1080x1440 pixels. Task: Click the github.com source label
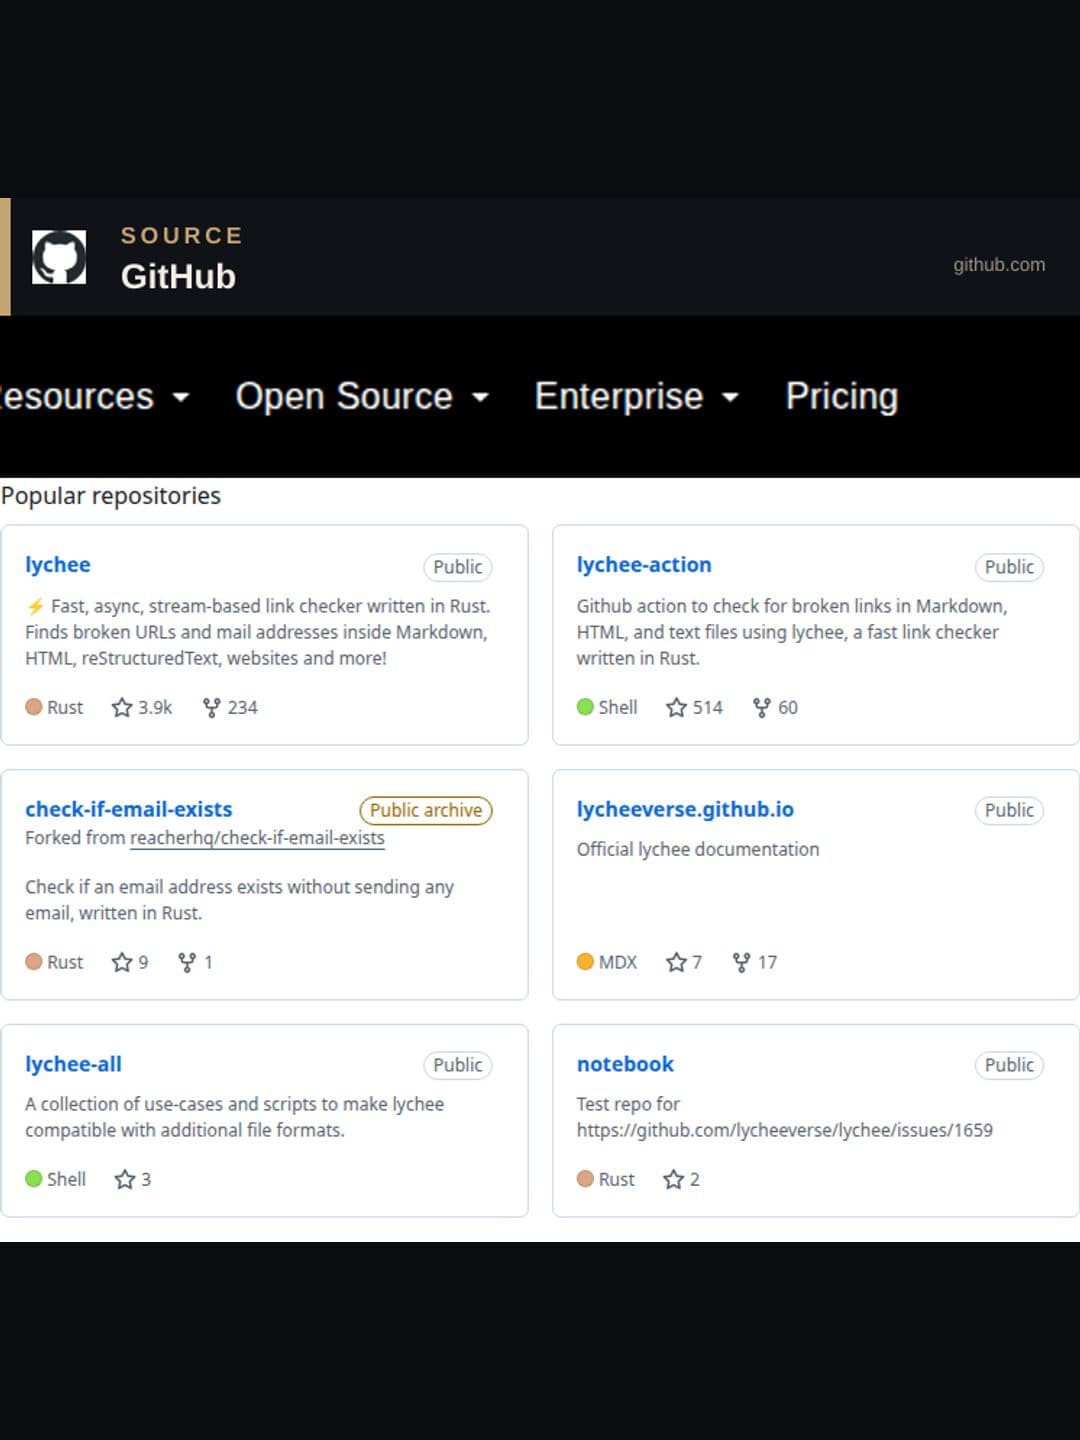click(999, 265)
